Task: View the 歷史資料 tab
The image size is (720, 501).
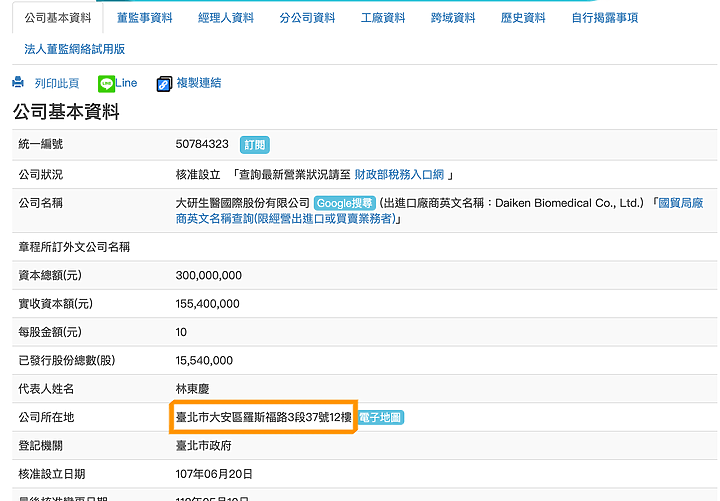Action: [x=523, y=18]
